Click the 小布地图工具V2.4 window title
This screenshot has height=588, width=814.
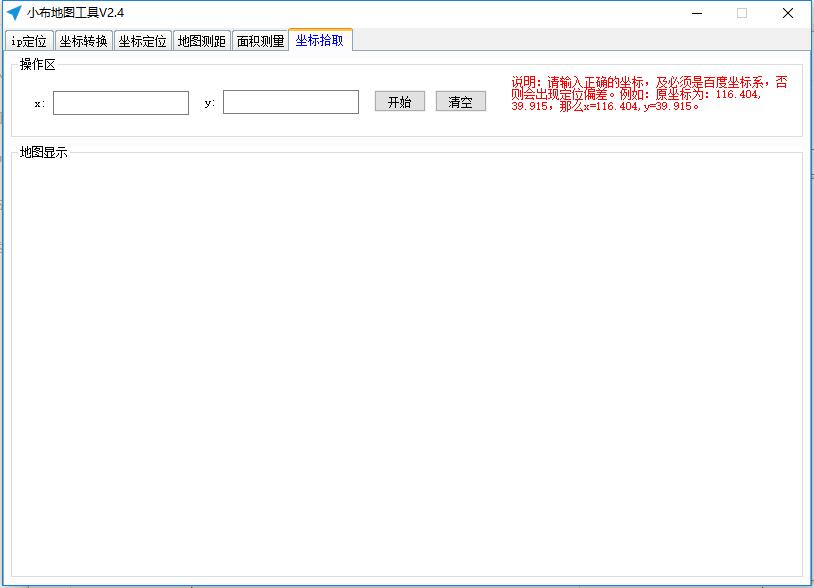(76, 12)
